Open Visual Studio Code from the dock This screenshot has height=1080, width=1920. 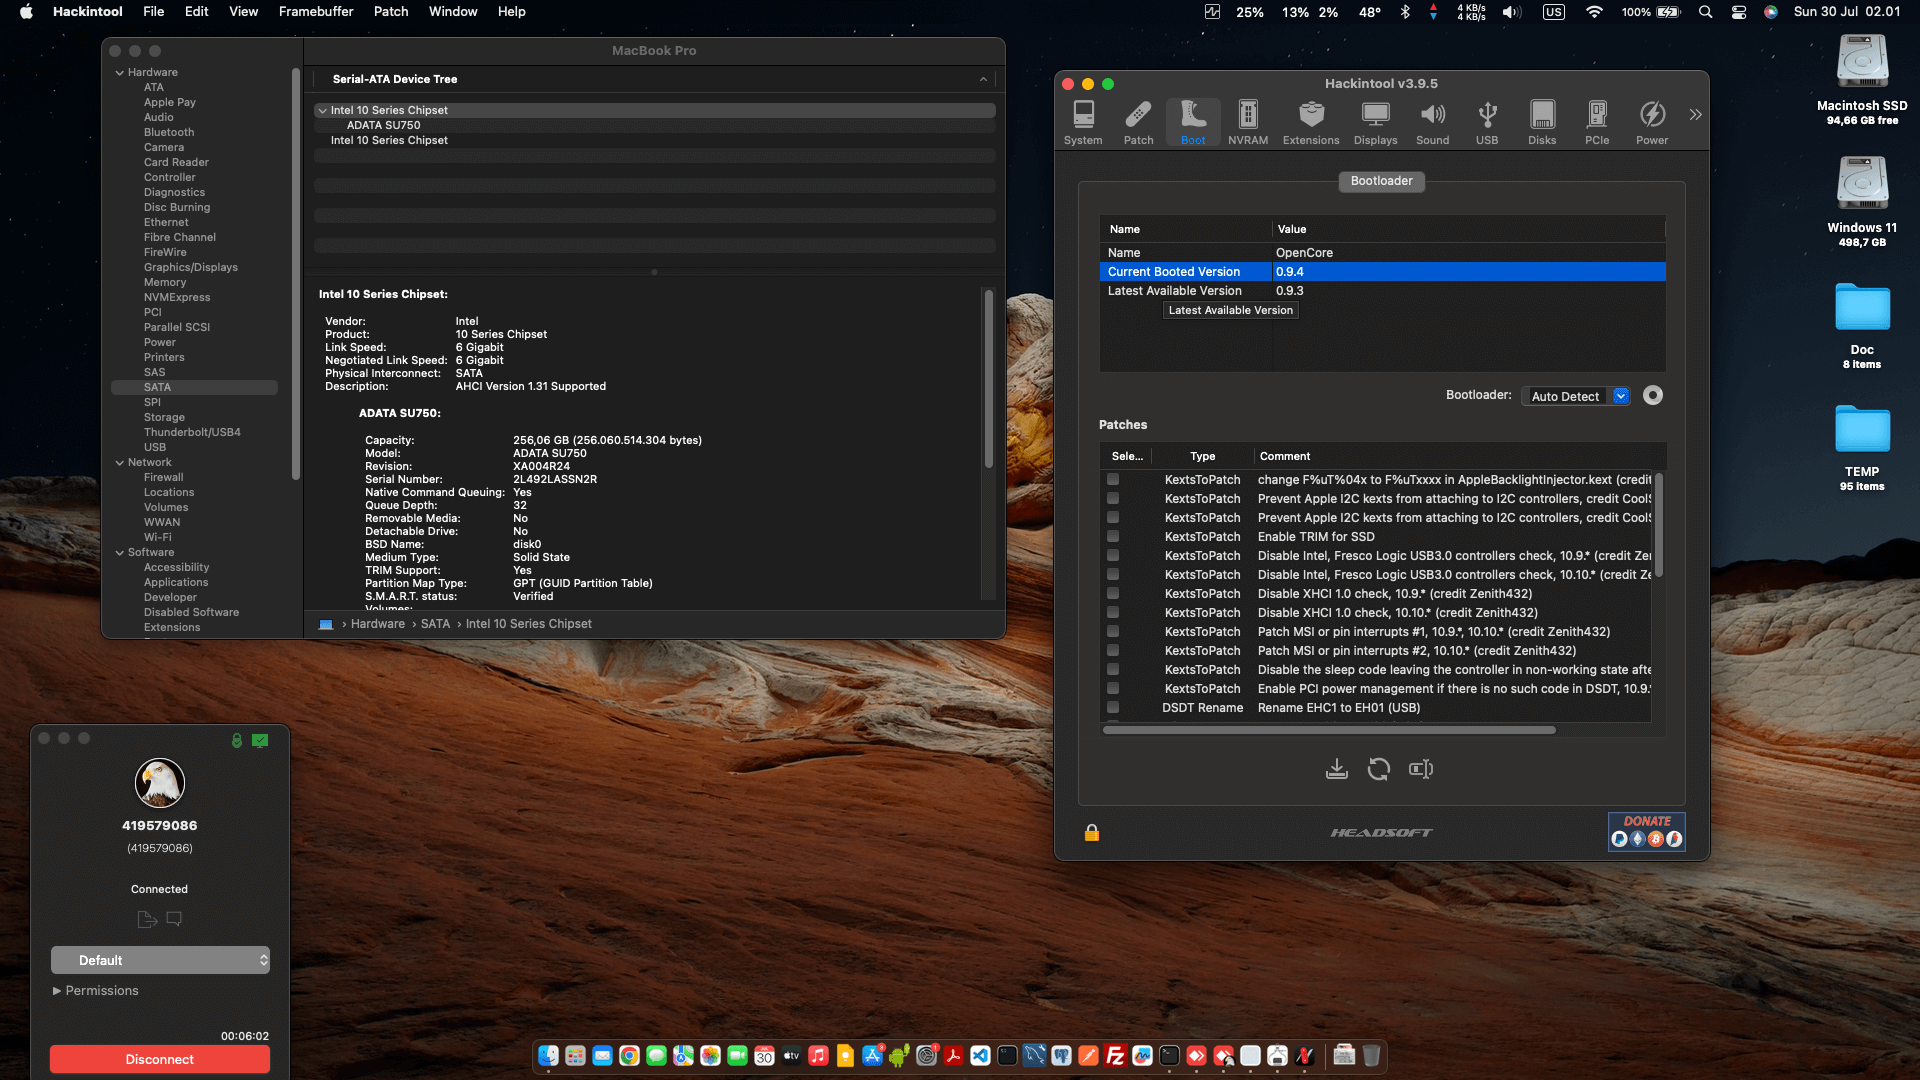coord(980,1056)
